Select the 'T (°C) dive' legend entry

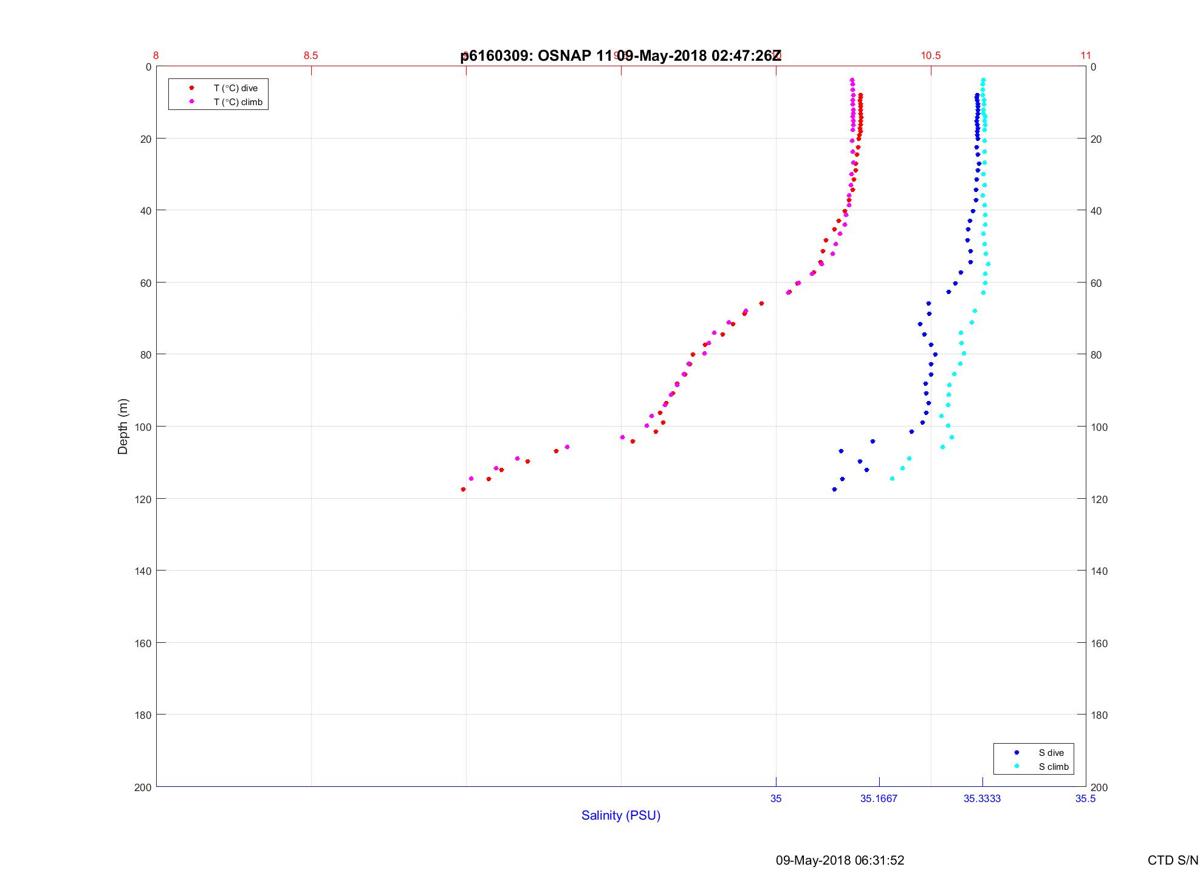click(235, 88)
